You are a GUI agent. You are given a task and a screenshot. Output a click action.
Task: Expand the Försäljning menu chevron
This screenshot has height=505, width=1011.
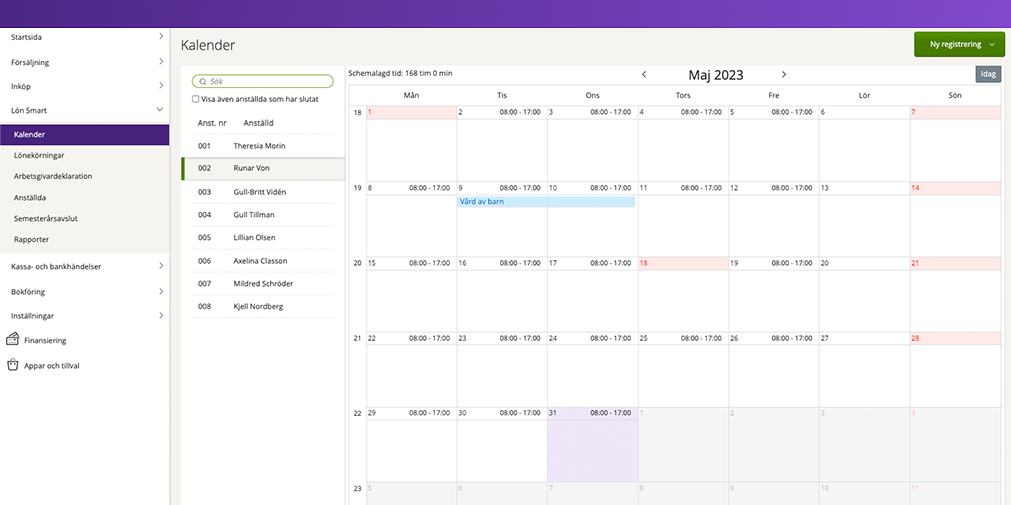click(x=161, y=62)
